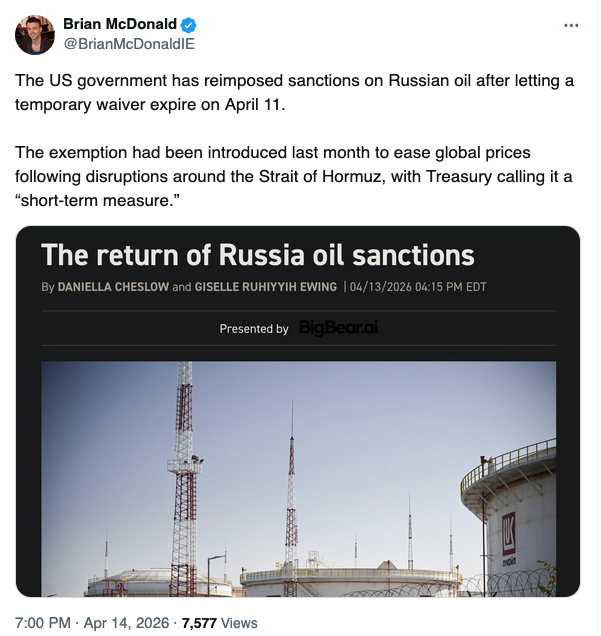Open the article headline about Russia oil sanctions
Screen dimensions: 601x636
tap(258, 255)
